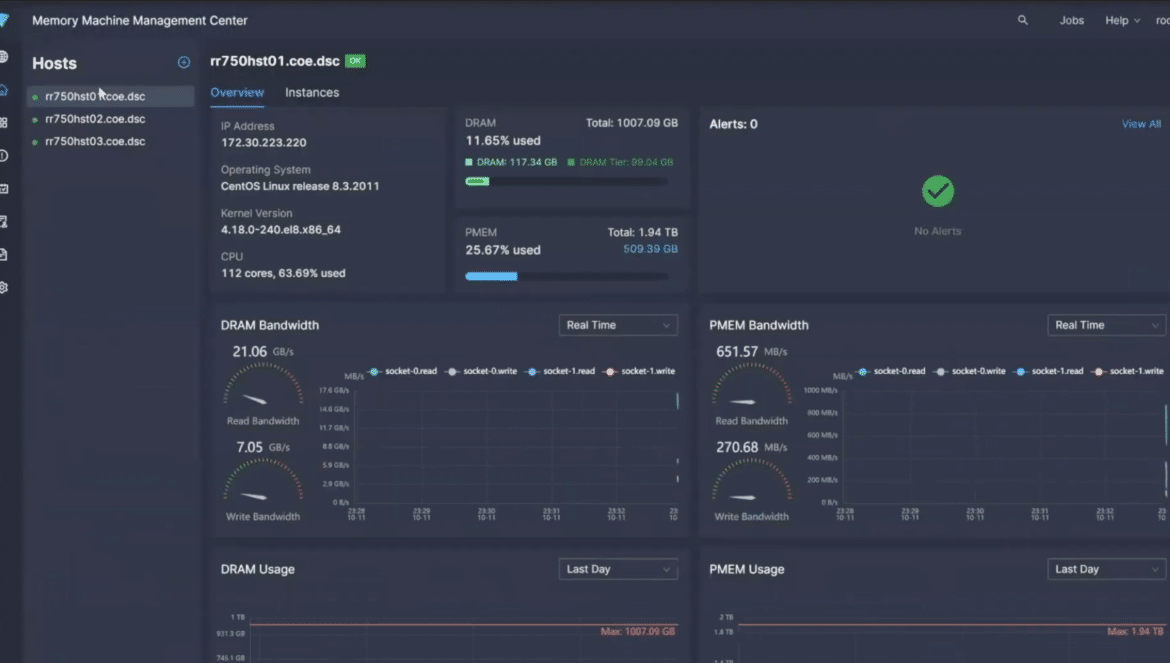Click the 112 cores, 63.69% used text
The image size is (1170, 663).
coord(283,273)
